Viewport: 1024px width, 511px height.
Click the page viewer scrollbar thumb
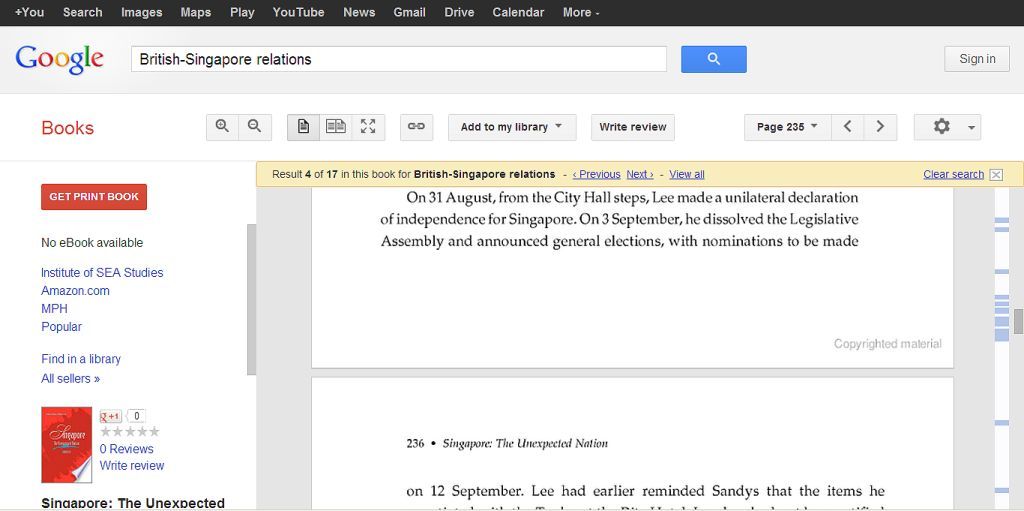1018,321
